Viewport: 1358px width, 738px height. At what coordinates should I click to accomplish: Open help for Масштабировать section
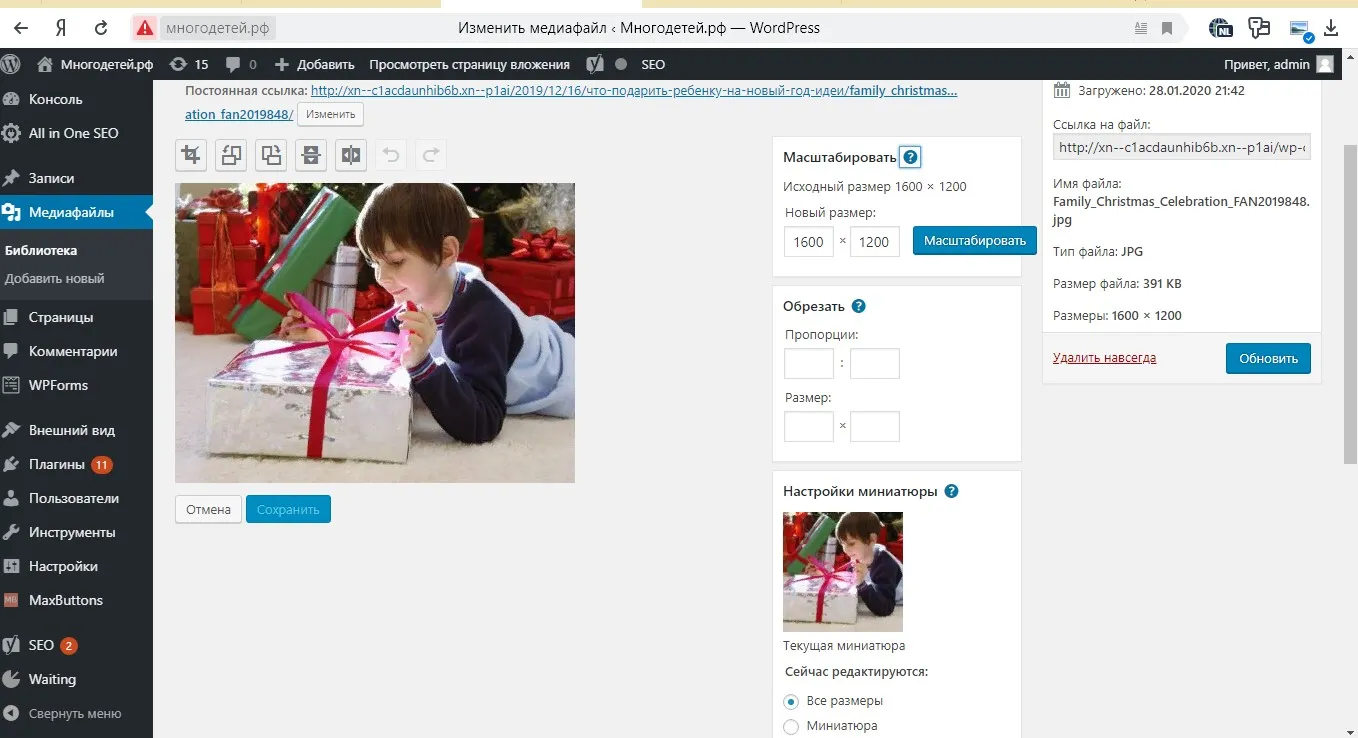pyautogui.click(x=909, y=157)
